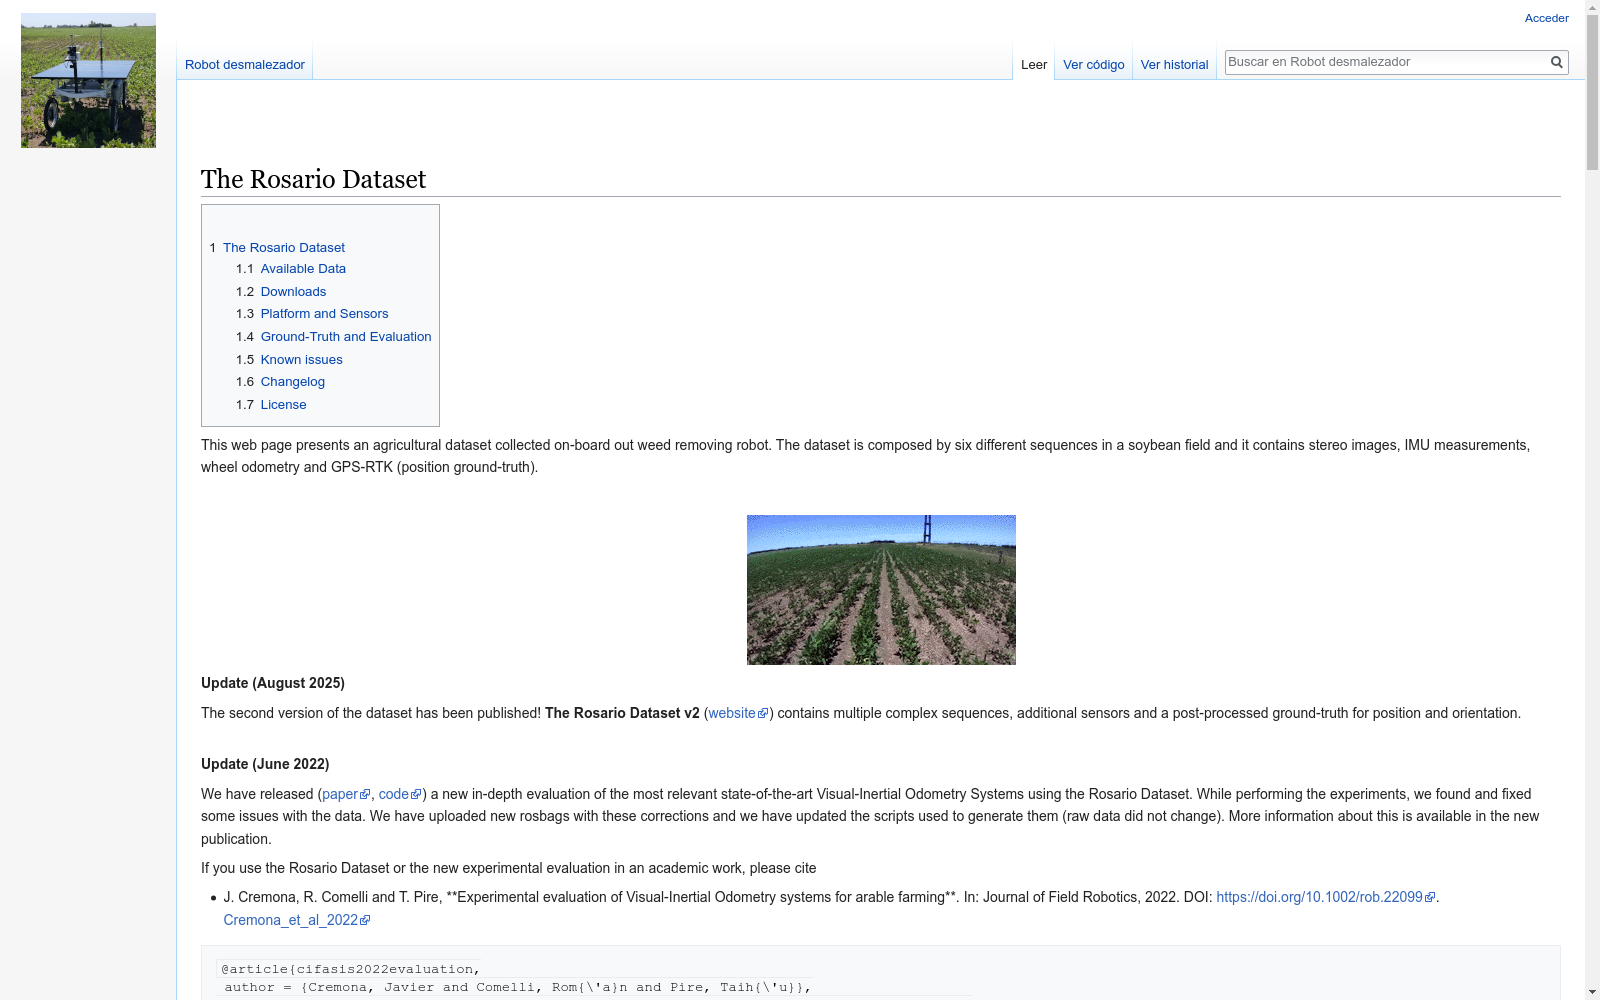Click the @article{cifasis2022evaluation code line

[x=348, y=969]
